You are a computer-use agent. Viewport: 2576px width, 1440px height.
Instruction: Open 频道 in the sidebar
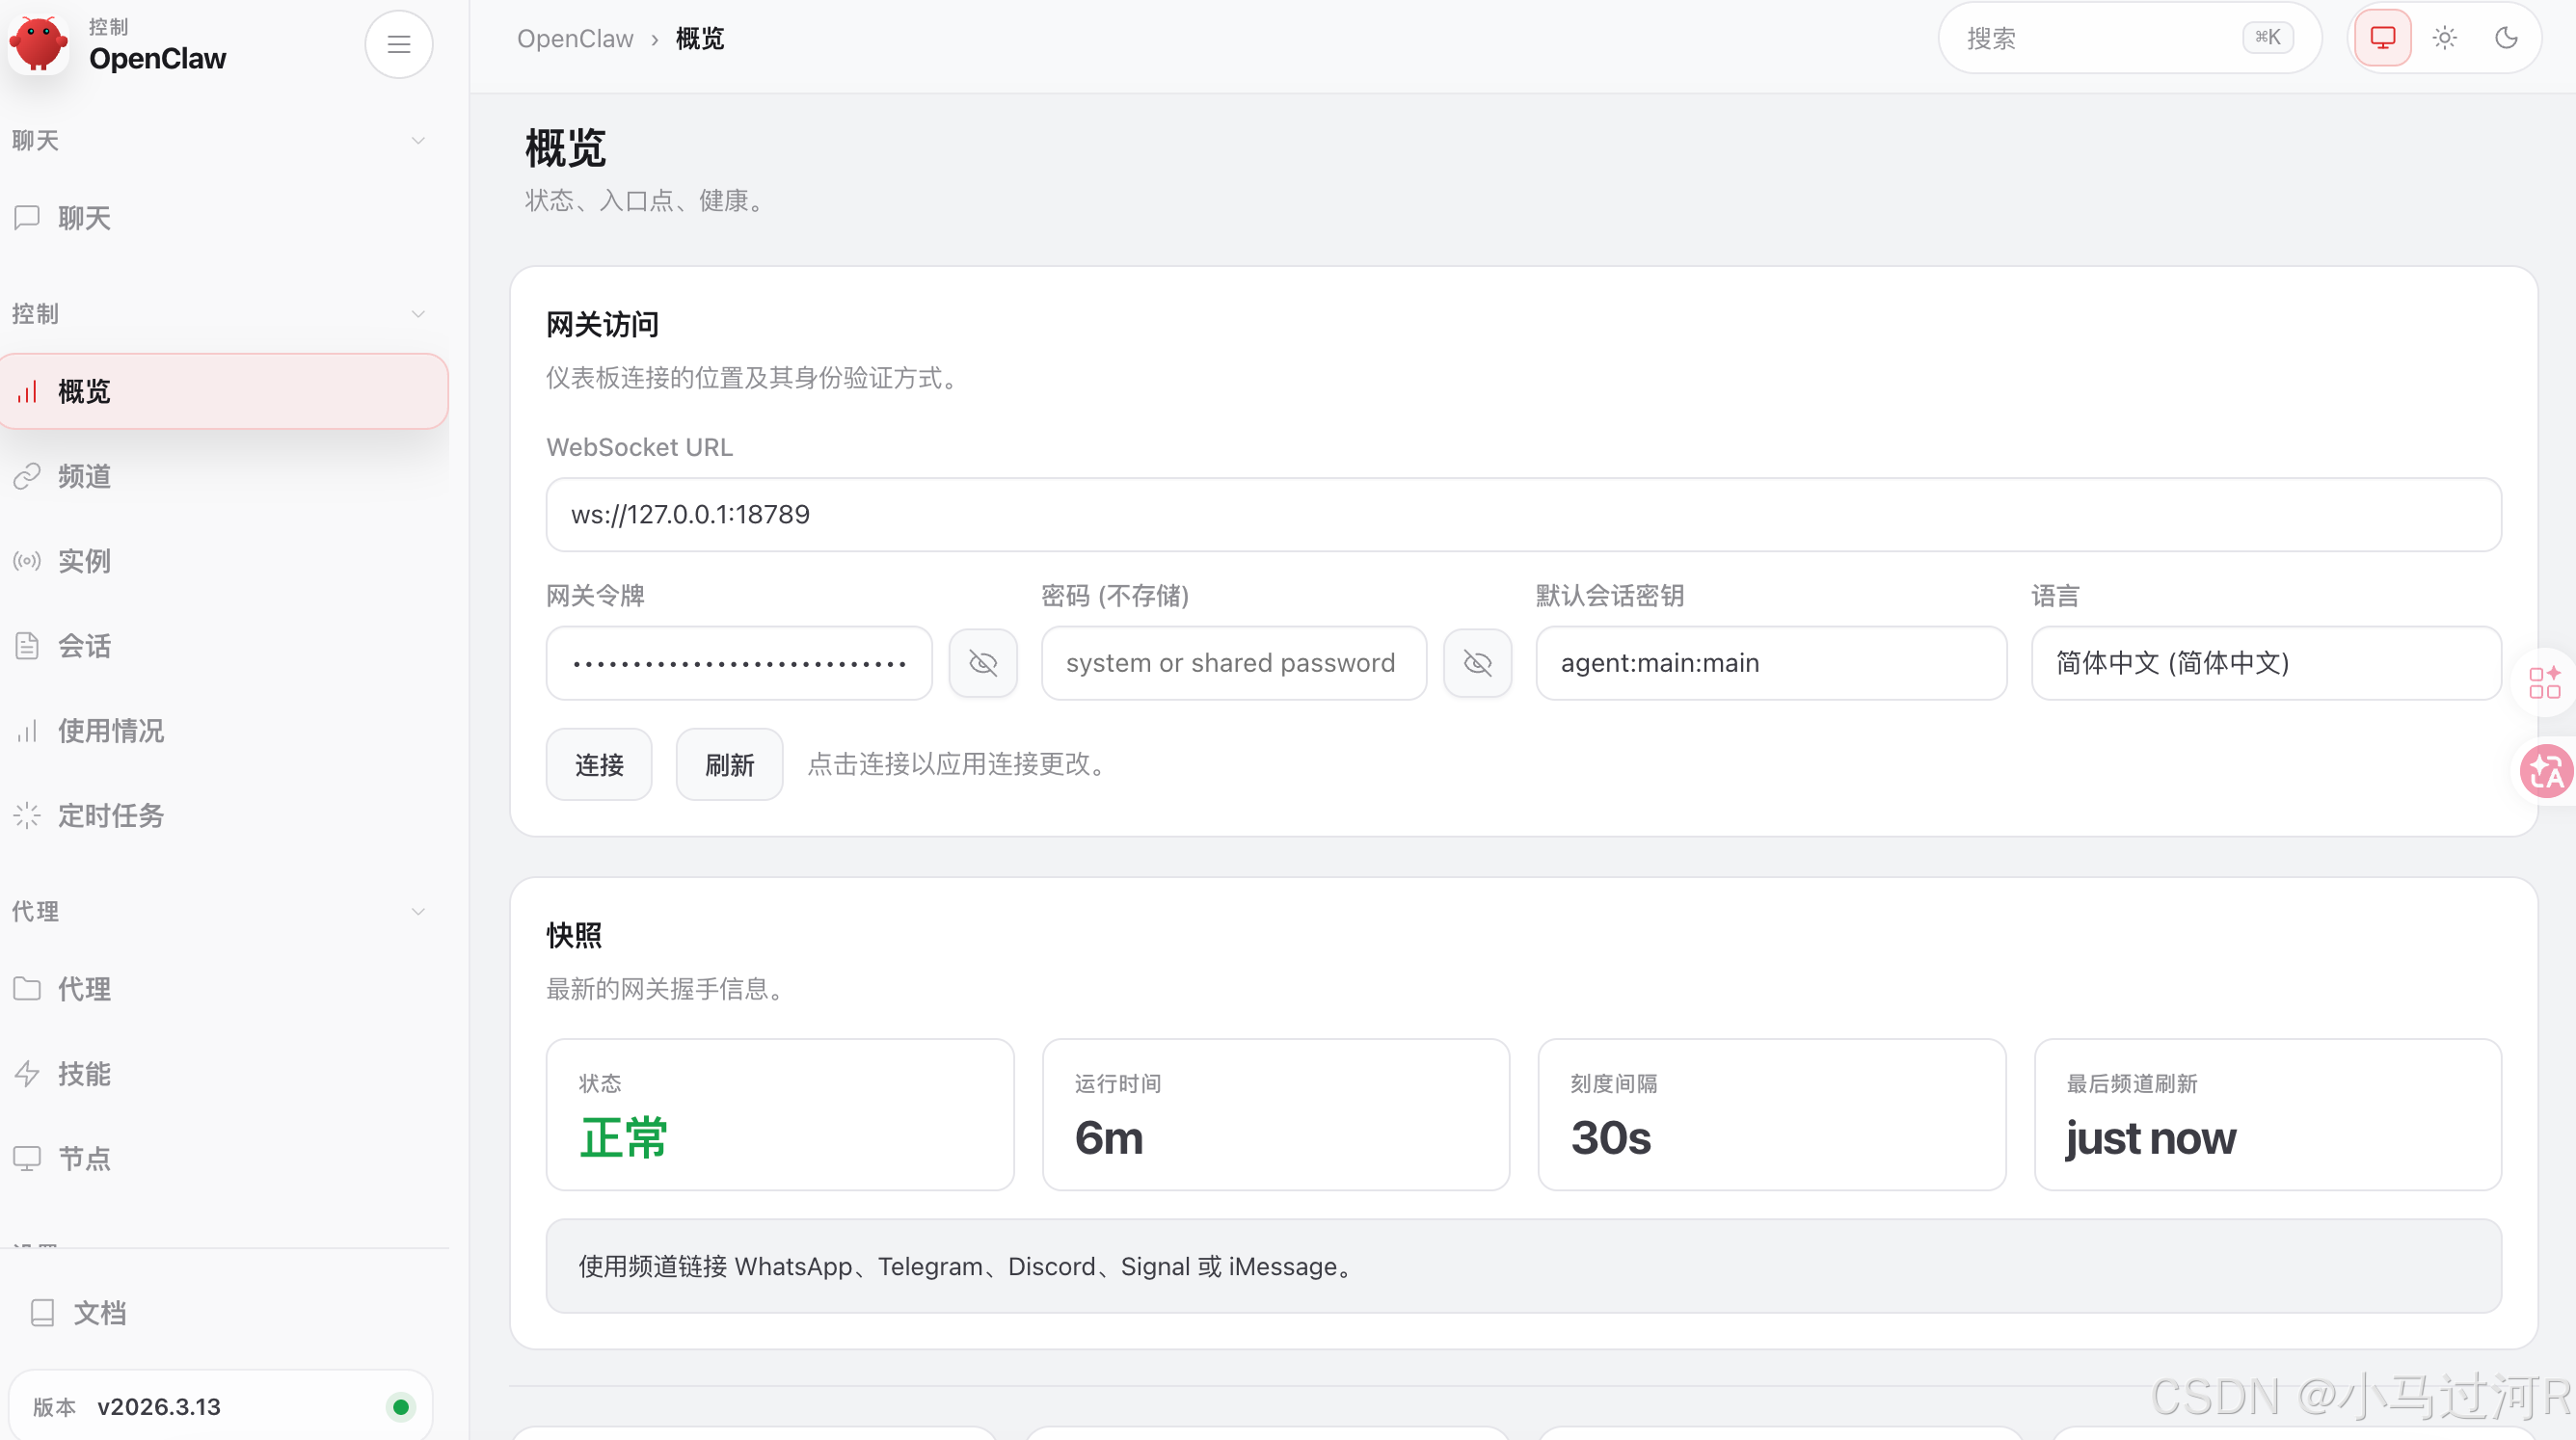84,476
